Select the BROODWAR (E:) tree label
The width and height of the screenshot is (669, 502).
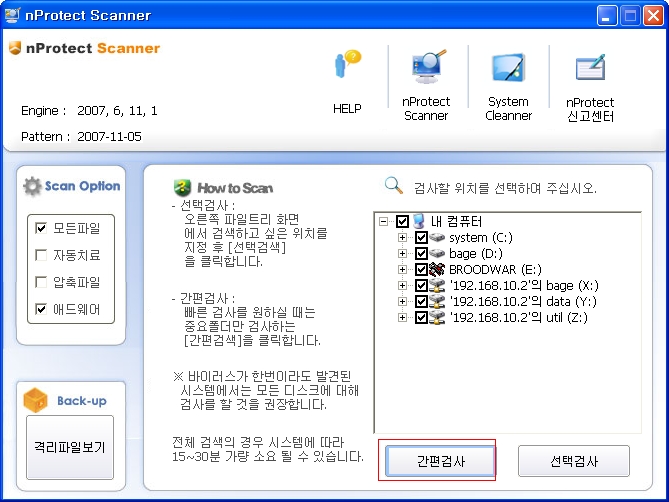[x=495, y=270]
